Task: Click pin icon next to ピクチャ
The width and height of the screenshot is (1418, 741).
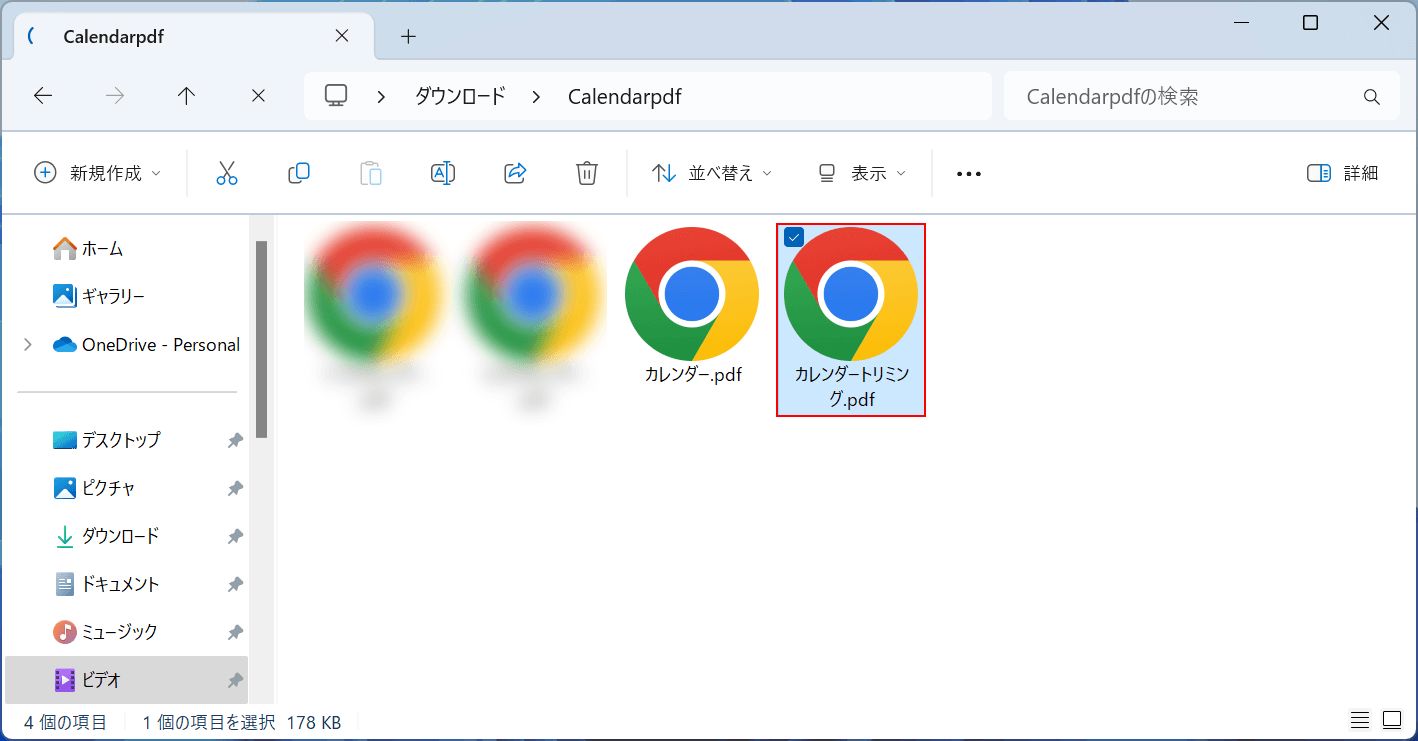Action: pyautogui.click(x=235, y=488)
